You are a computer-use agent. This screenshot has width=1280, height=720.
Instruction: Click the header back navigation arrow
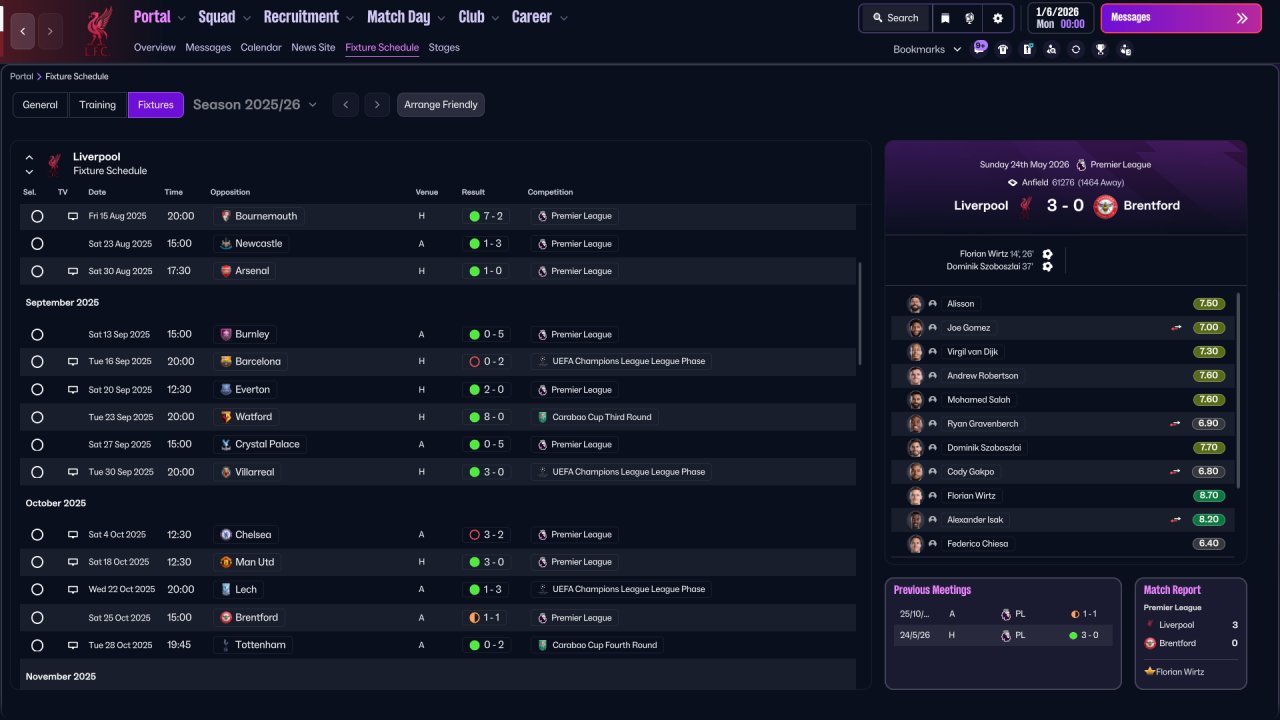[23, 31]
